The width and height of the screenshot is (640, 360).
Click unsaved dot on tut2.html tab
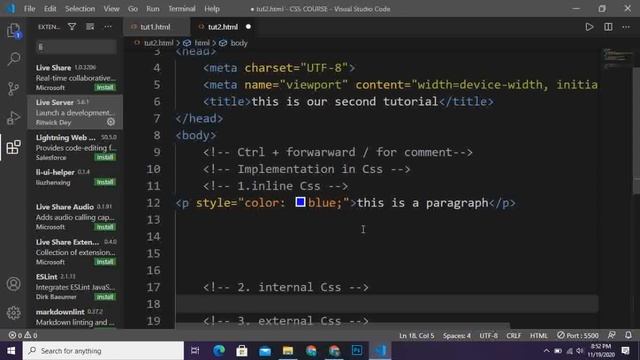coord(248,27)
